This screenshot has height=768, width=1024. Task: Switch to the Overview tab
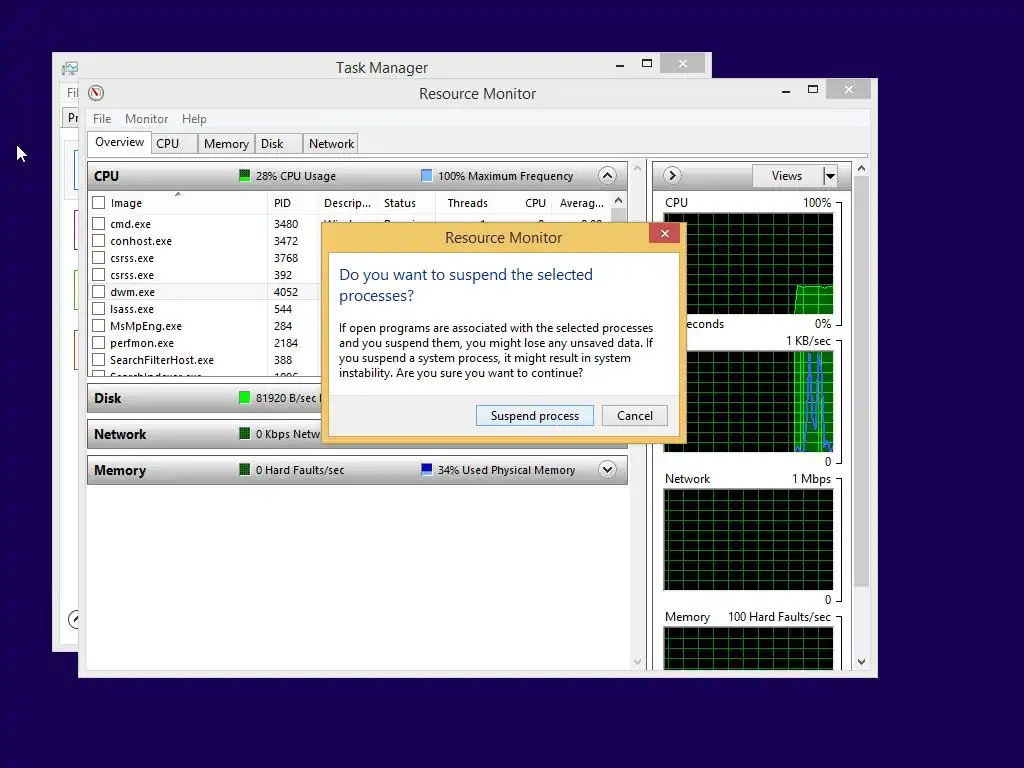119,142
